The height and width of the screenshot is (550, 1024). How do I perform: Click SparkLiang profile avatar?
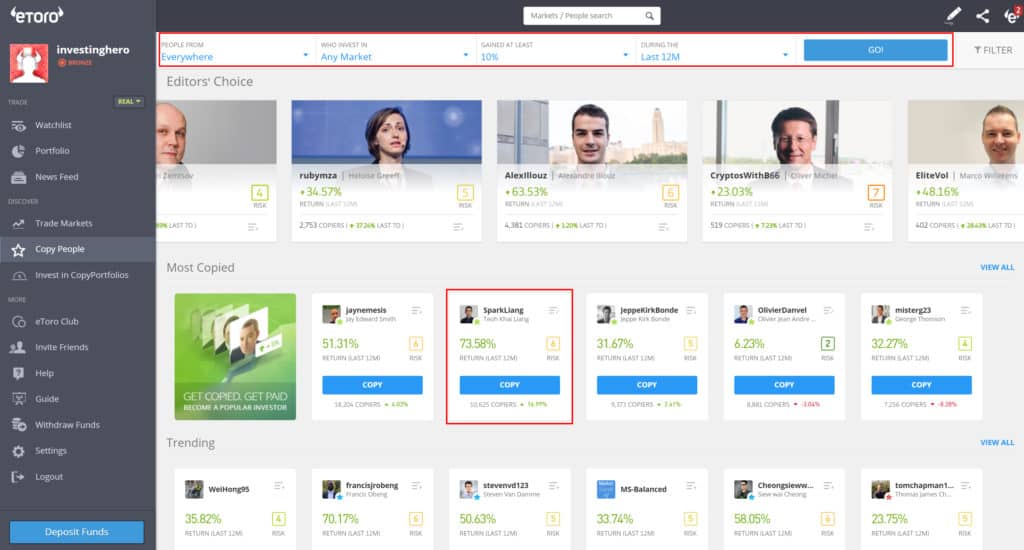click(x=468, y=314)
